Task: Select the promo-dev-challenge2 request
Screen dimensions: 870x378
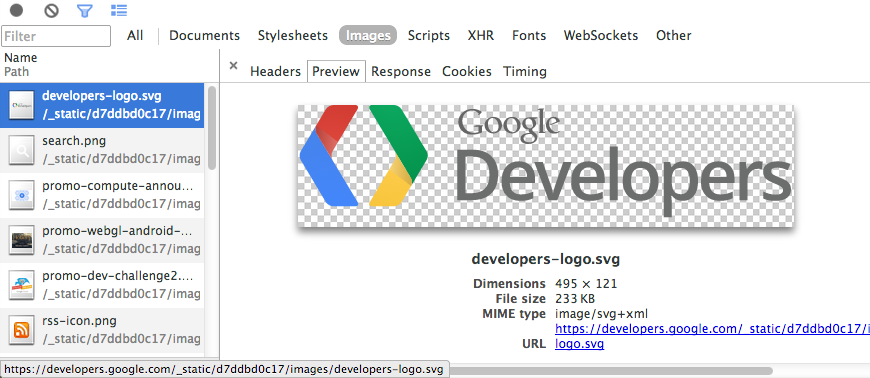Action: [x=102, y=285]
